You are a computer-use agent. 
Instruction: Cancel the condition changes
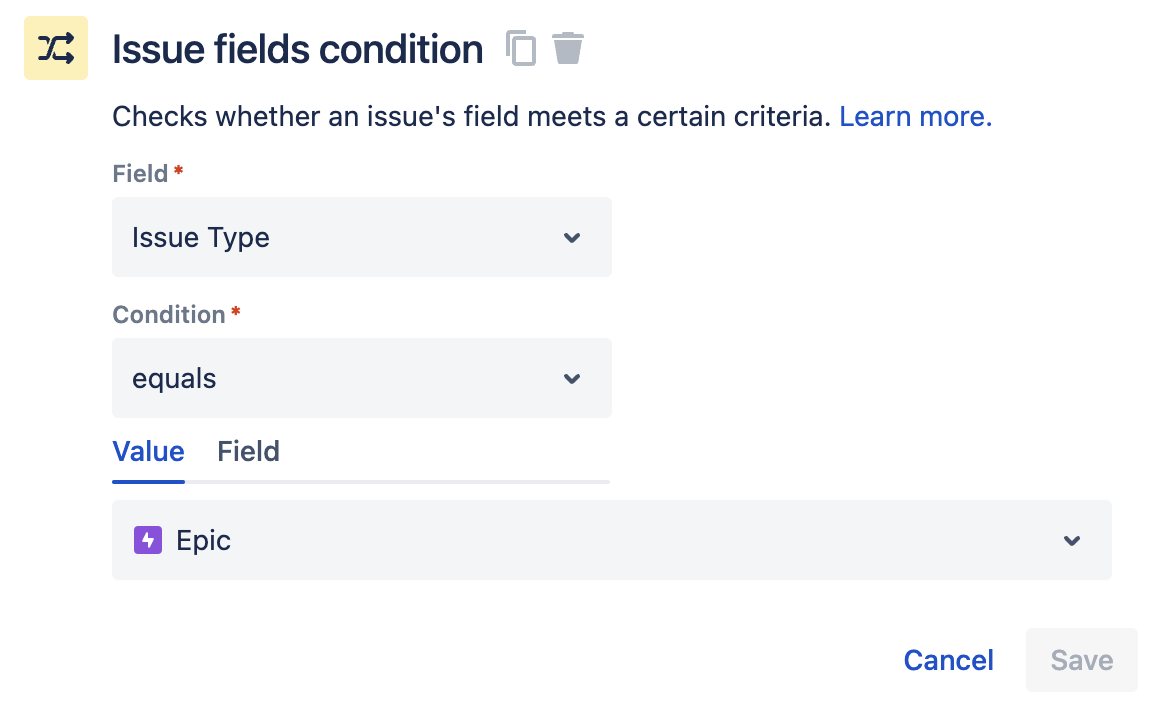(x=949, y=660)
